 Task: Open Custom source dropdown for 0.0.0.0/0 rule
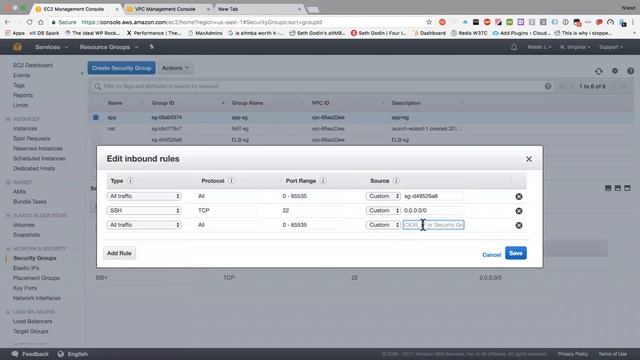[x=383, y=211]
